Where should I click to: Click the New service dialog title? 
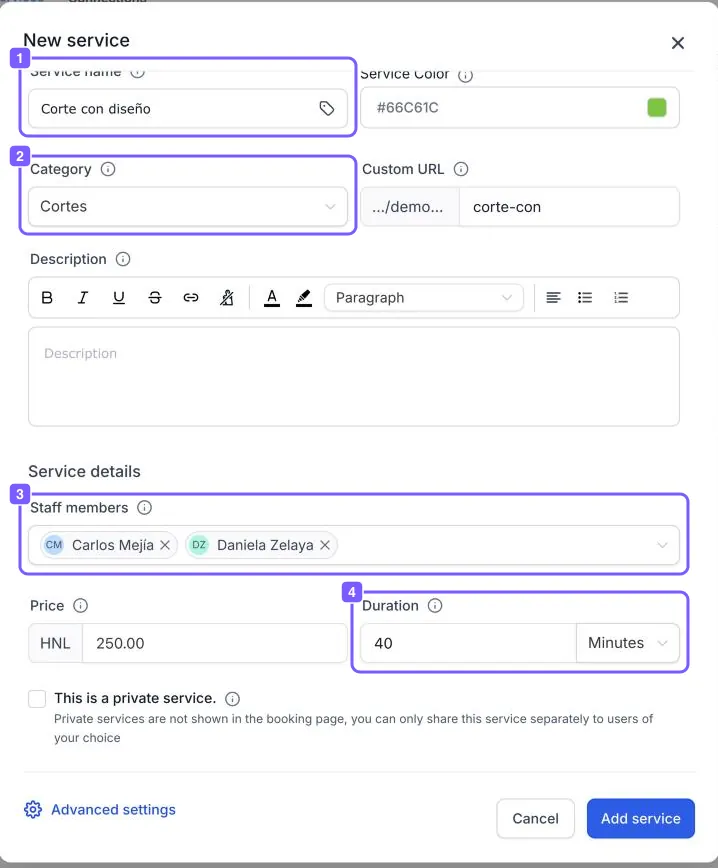pos(76,40)
